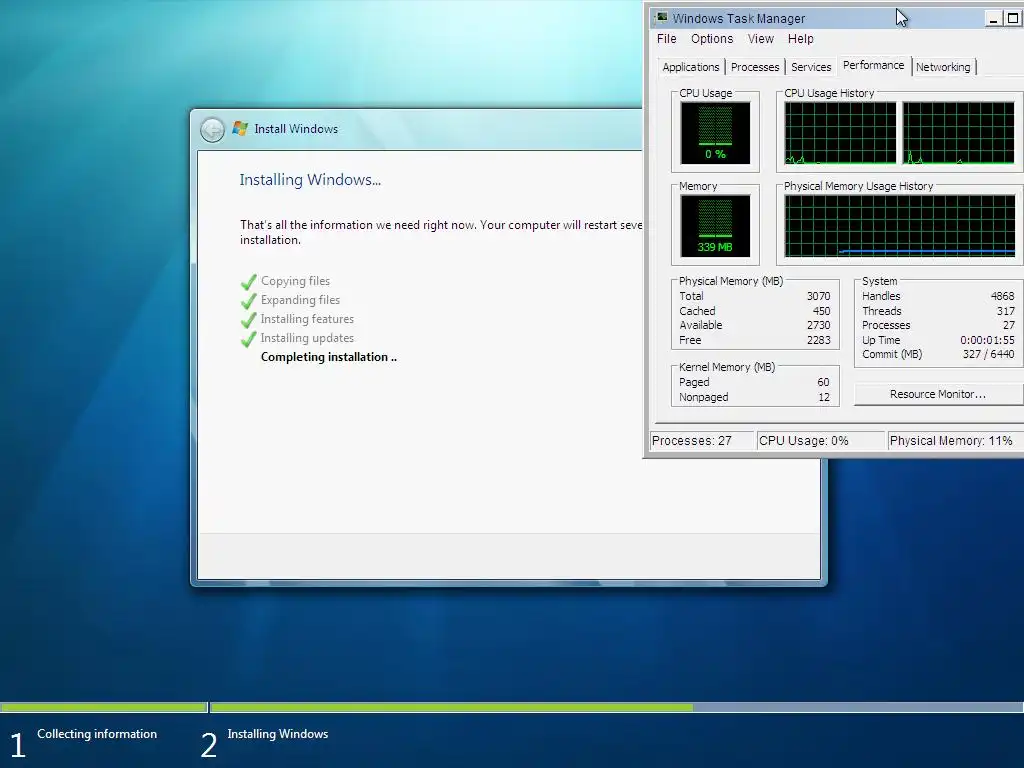Viewport: 1024px width, 768px height.
Task: Click the CPU Usage: 0% status bar entry
Action: [x=820, y=441]
